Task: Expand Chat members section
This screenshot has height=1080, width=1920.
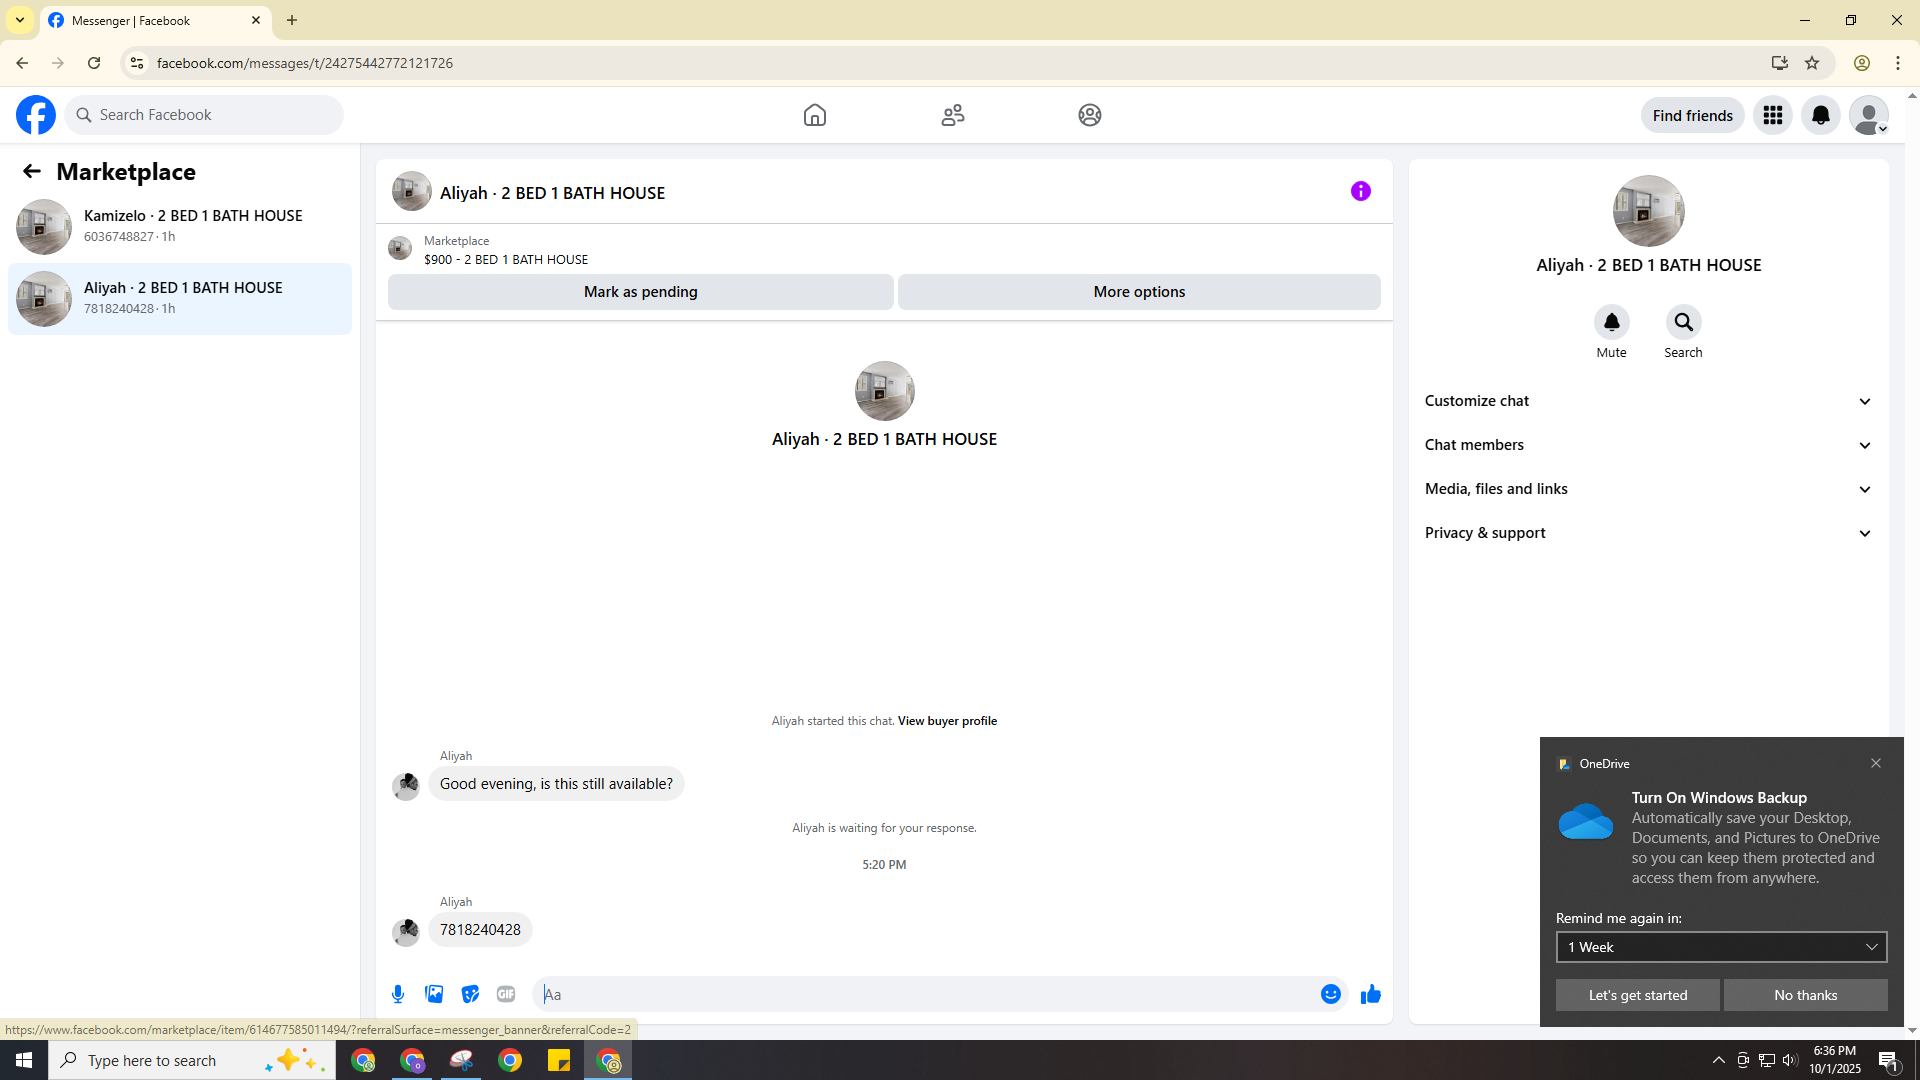Action: point(1649,445)
